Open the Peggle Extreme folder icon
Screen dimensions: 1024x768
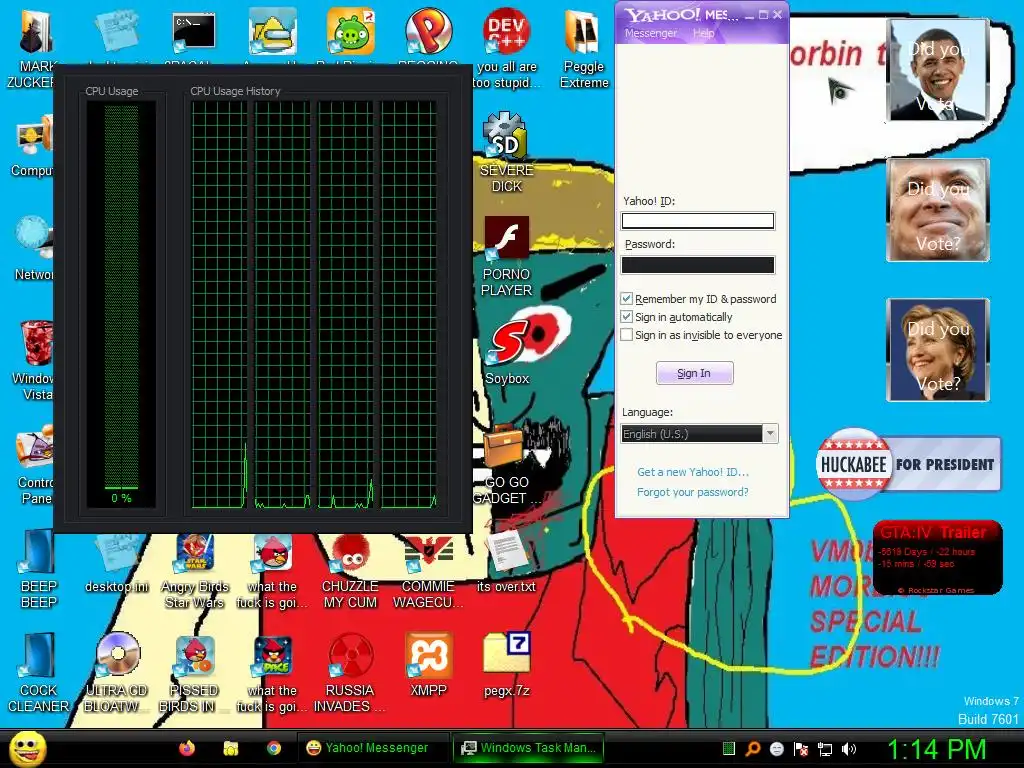(583, 33)
